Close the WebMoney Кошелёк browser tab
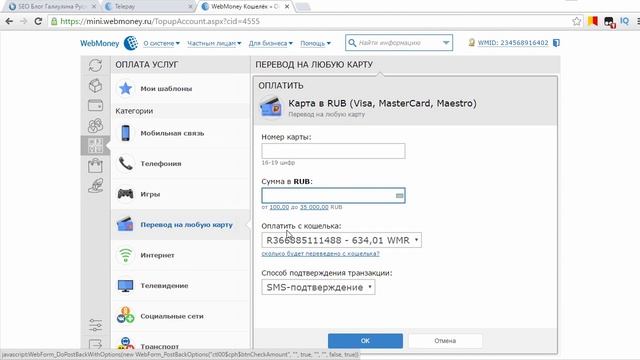This screenshot has height=360, width=640. pyautogui.click(x=287, y=7)
